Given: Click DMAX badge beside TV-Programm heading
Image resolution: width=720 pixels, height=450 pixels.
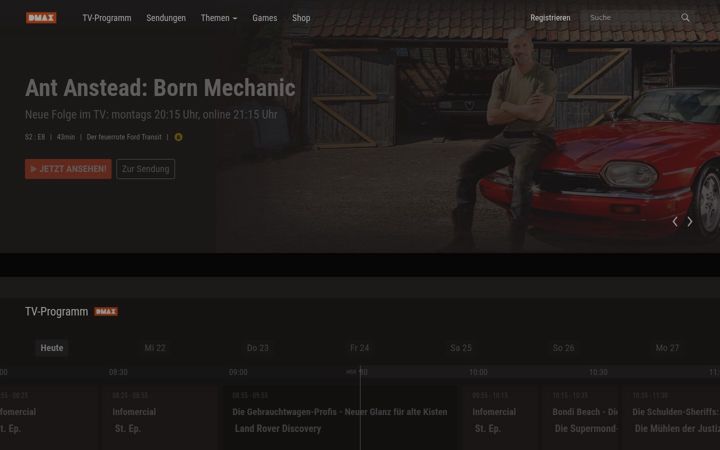Looking at the screenshot, I should (x=106, y=312).
